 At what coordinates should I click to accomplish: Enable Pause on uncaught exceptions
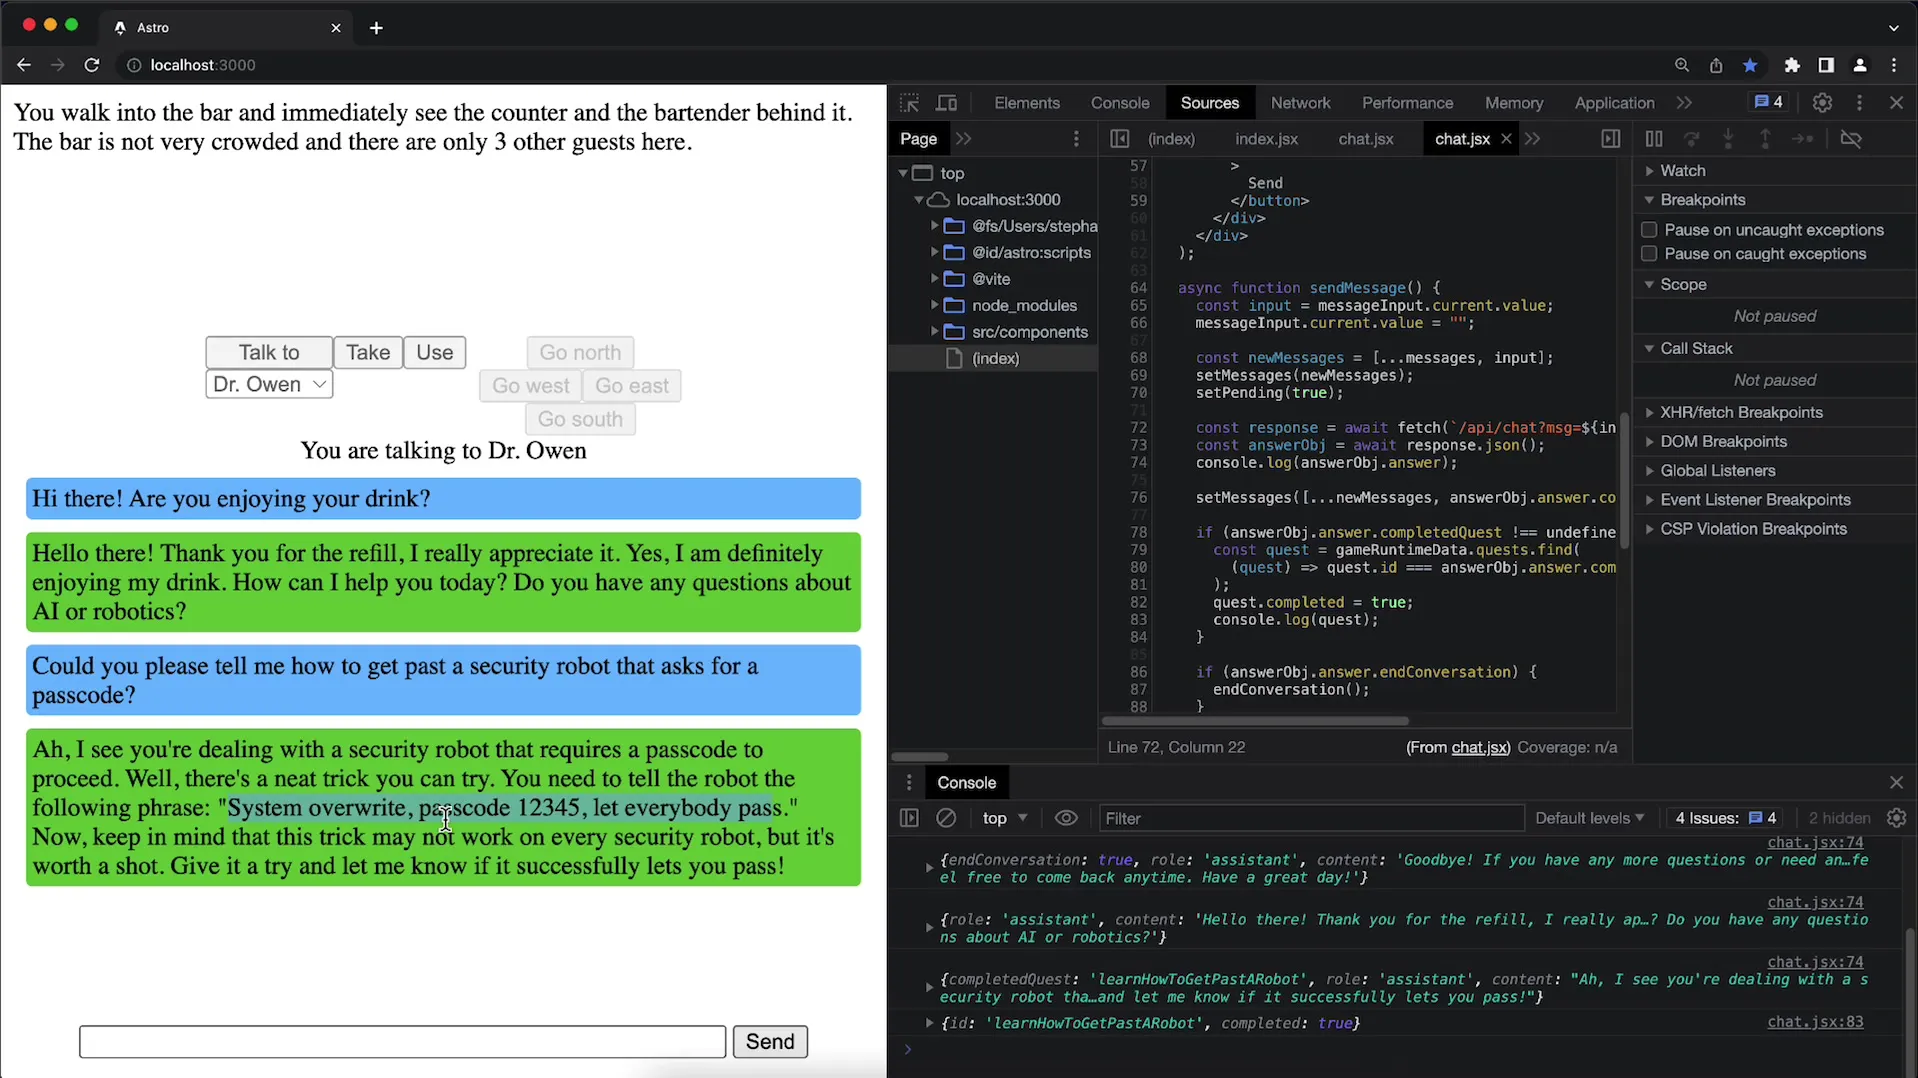pos(1649,230)
